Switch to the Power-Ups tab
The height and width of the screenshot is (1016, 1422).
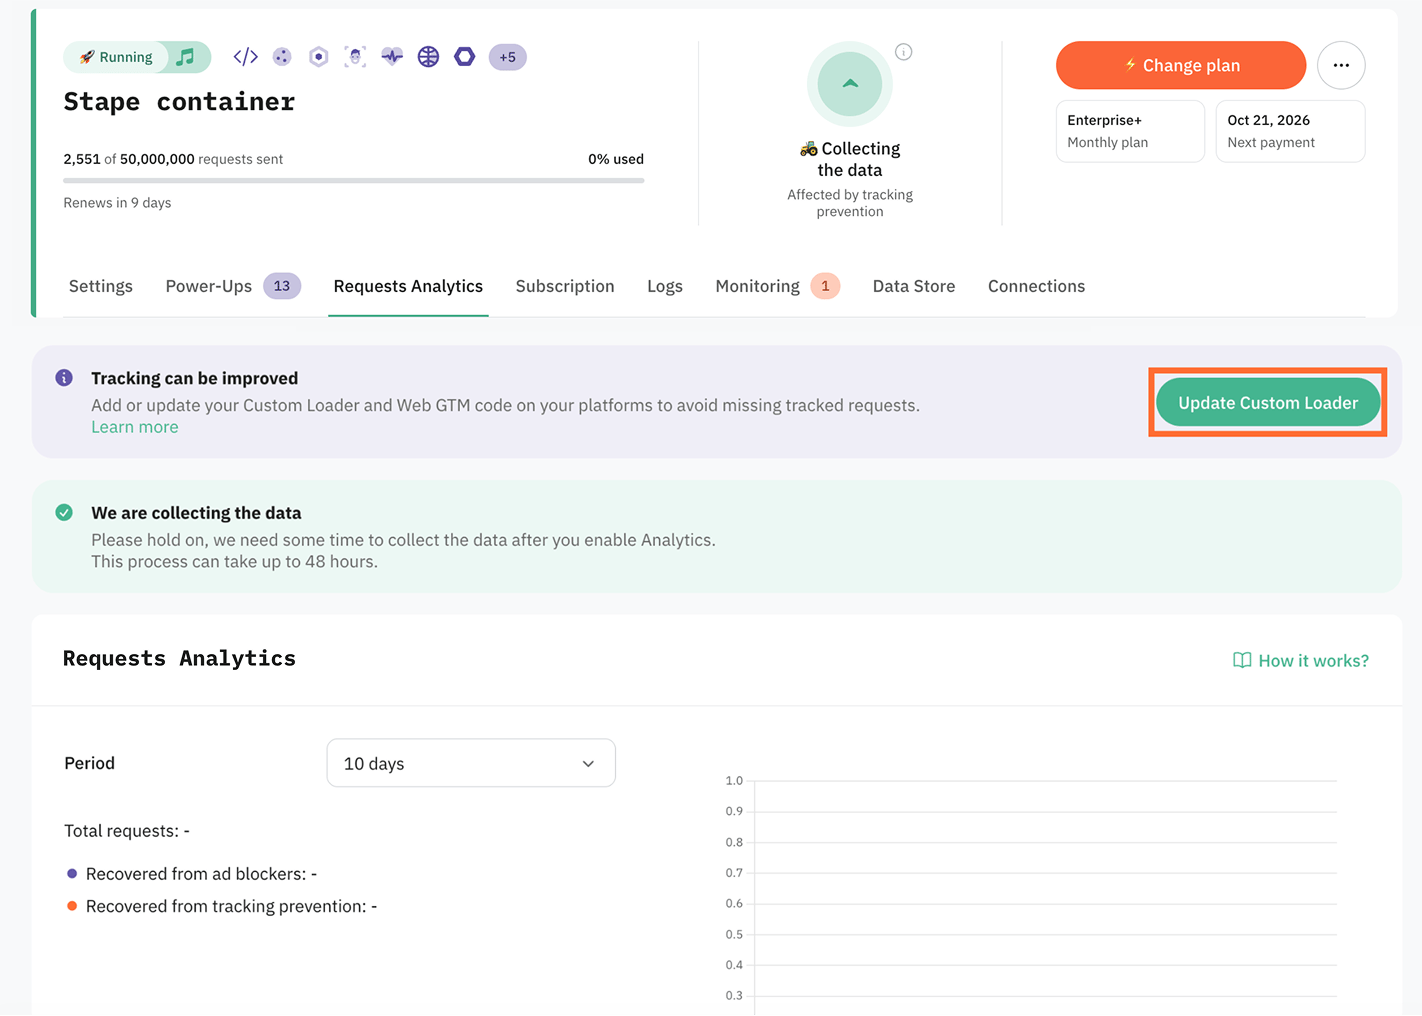(x=233, y=286)
